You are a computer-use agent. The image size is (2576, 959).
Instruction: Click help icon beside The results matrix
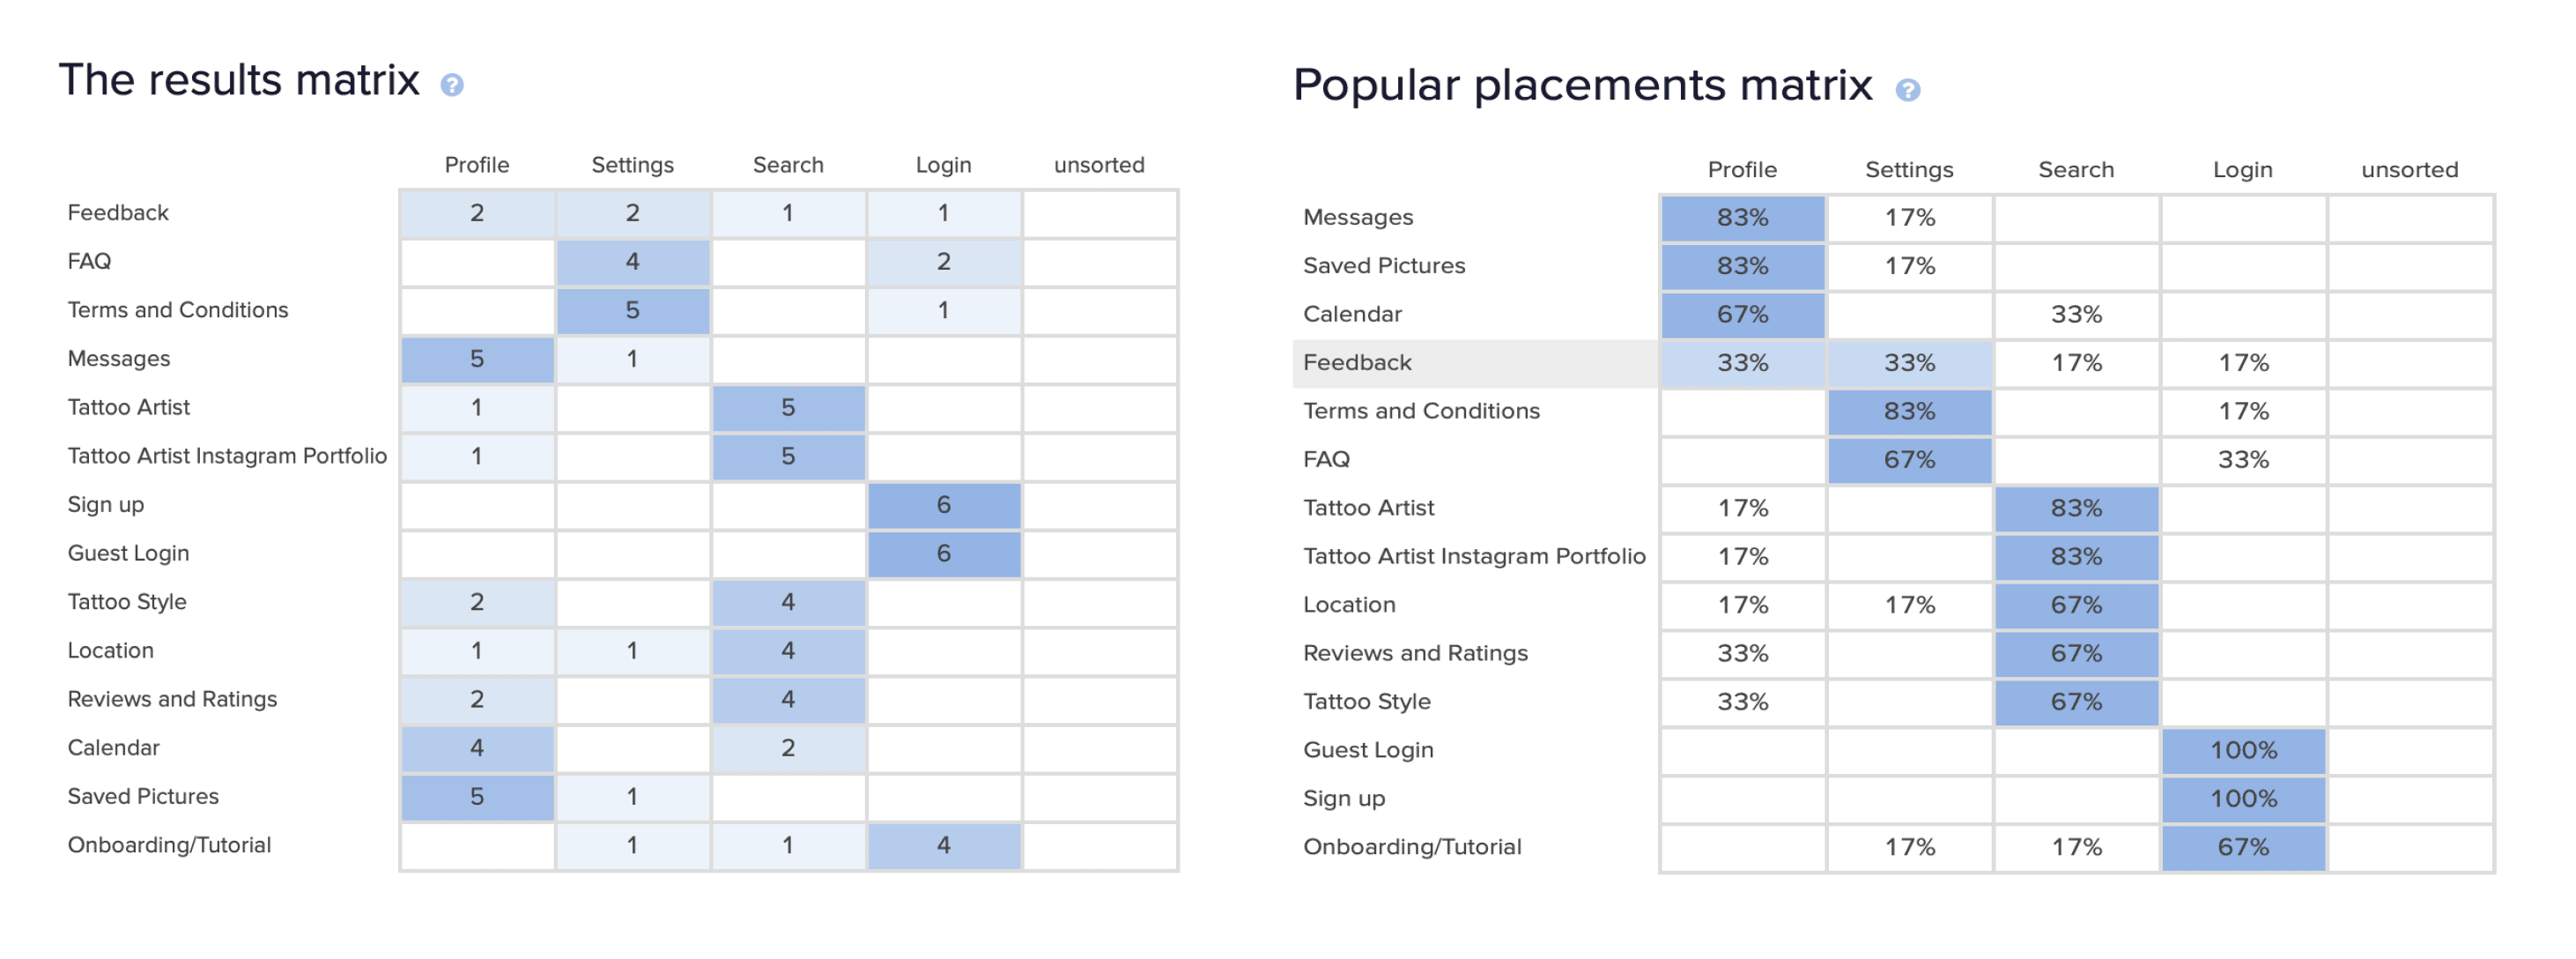(x=452, y=85)
